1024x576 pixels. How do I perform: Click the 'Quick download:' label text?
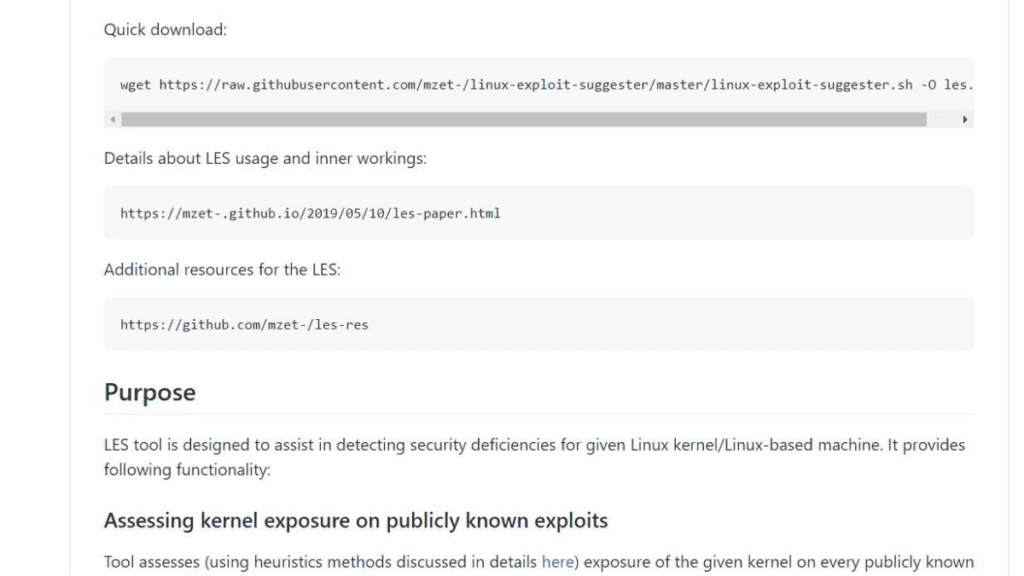click(x=165, y=29)
